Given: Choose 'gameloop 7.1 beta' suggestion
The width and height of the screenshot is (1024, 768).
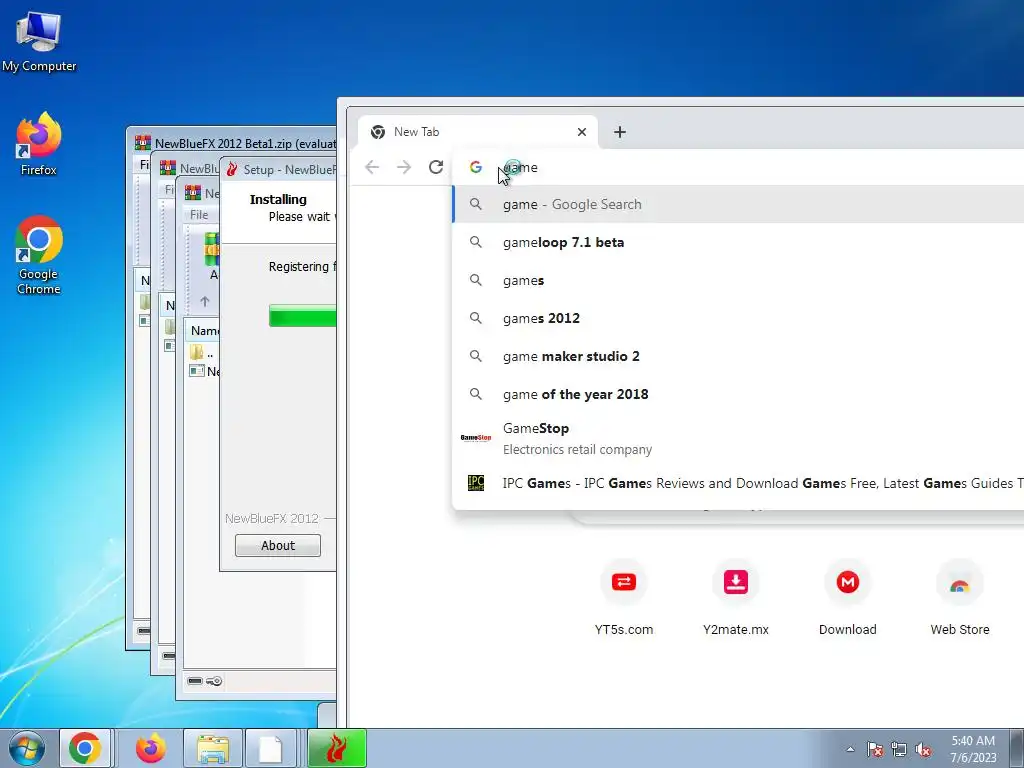Looking at the screenshot, I should 738,242.
